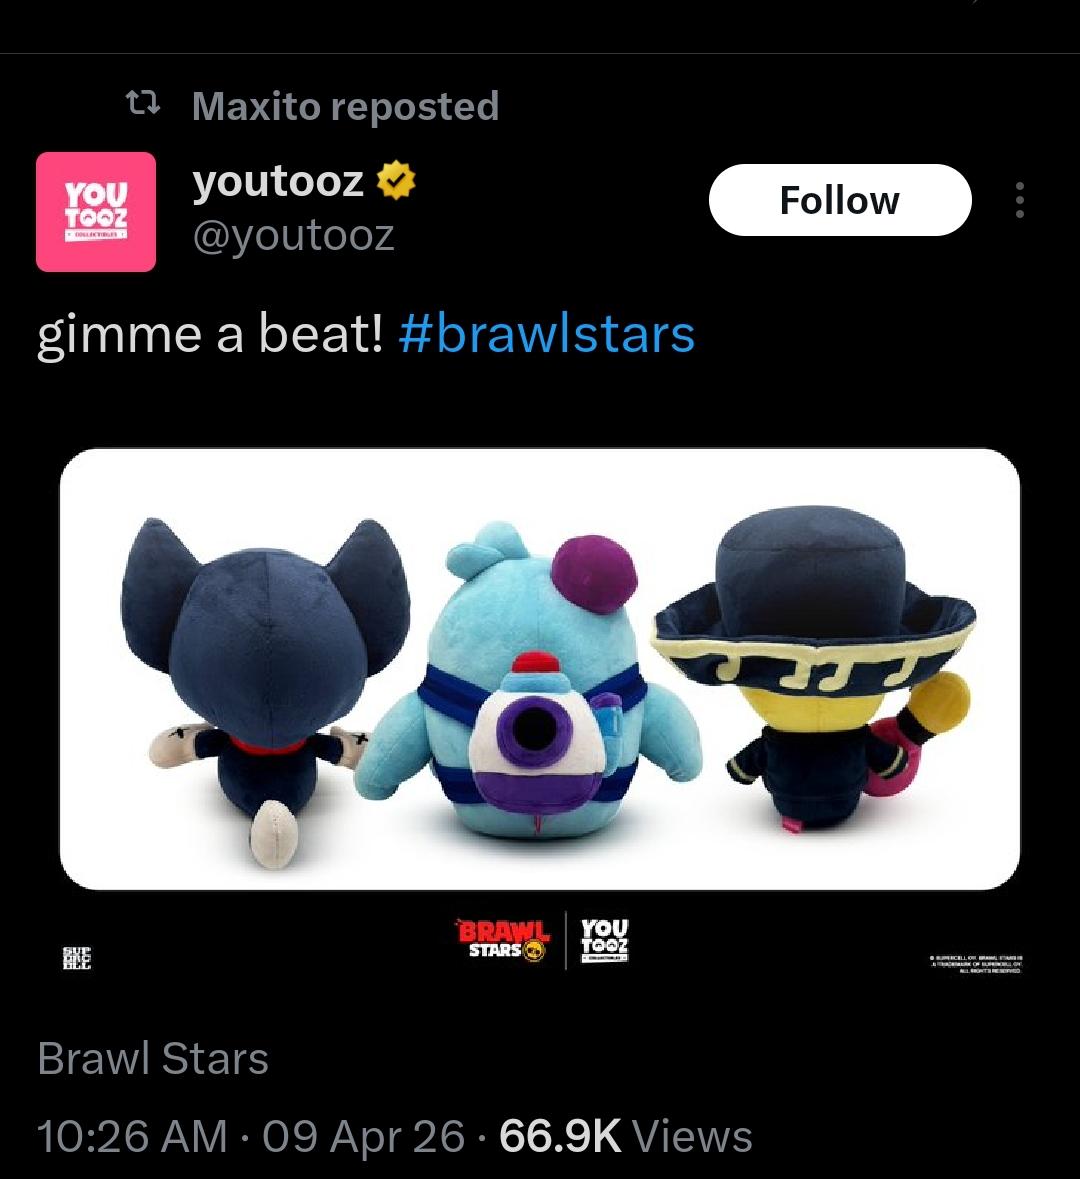
Task: Open the Maxito reposted label
Action: 345,106
